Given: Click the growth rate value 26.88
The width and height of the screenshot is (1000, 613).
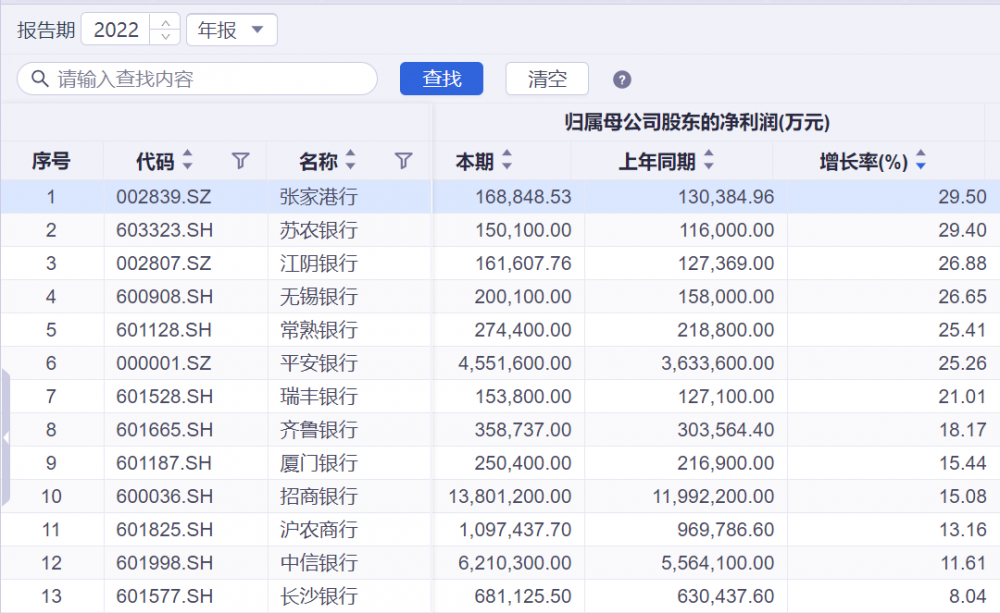Looking at the screenshot, I should (x=962, y=263).
